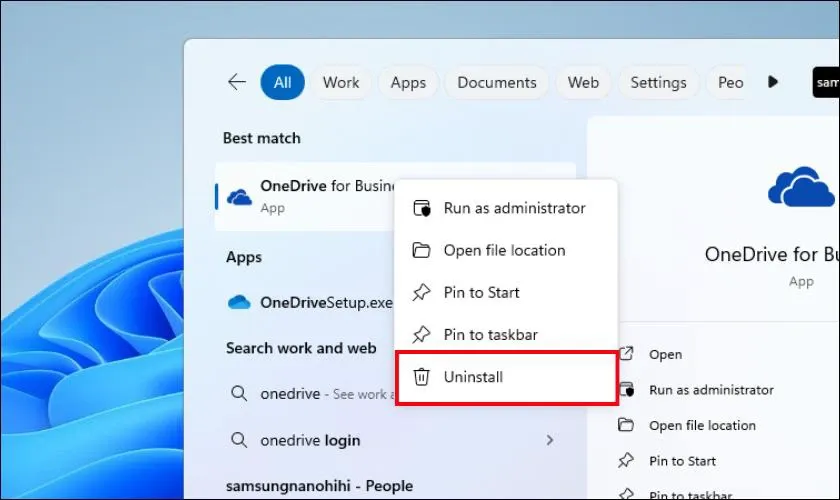Viewport: 840px width, 500px height.
Task: Select the onedrive login search suggestion
Action: click(395, 440)
